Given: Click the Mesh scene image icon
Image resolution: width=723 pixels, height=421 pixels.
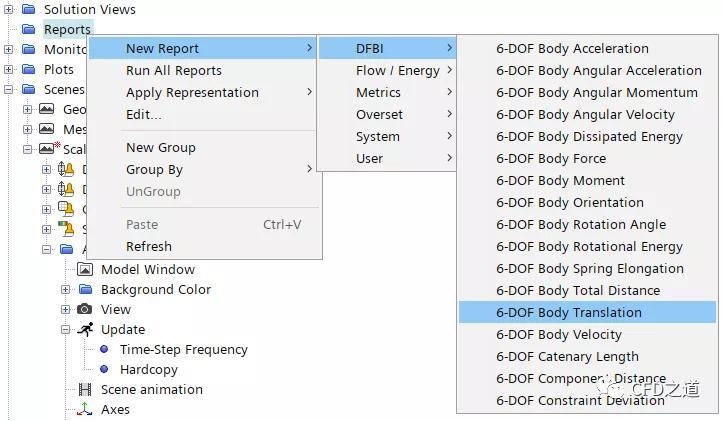Looking at the screenshot, I should [x=47, y=129].
